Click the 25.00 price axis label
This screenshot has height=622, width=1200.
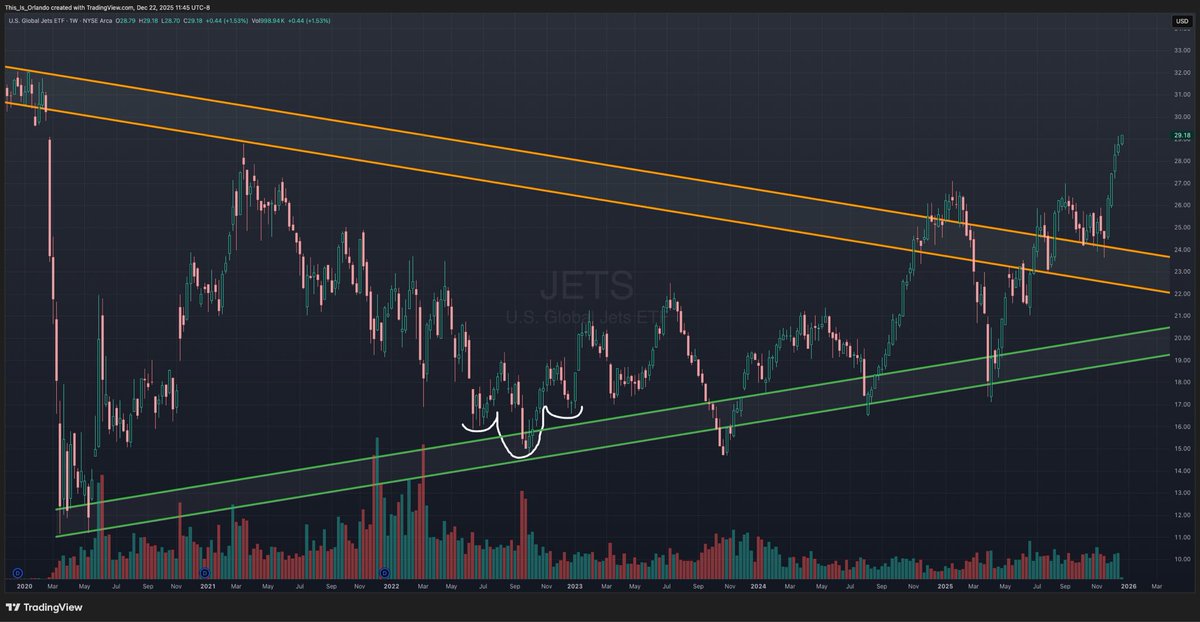[1181, 227]
